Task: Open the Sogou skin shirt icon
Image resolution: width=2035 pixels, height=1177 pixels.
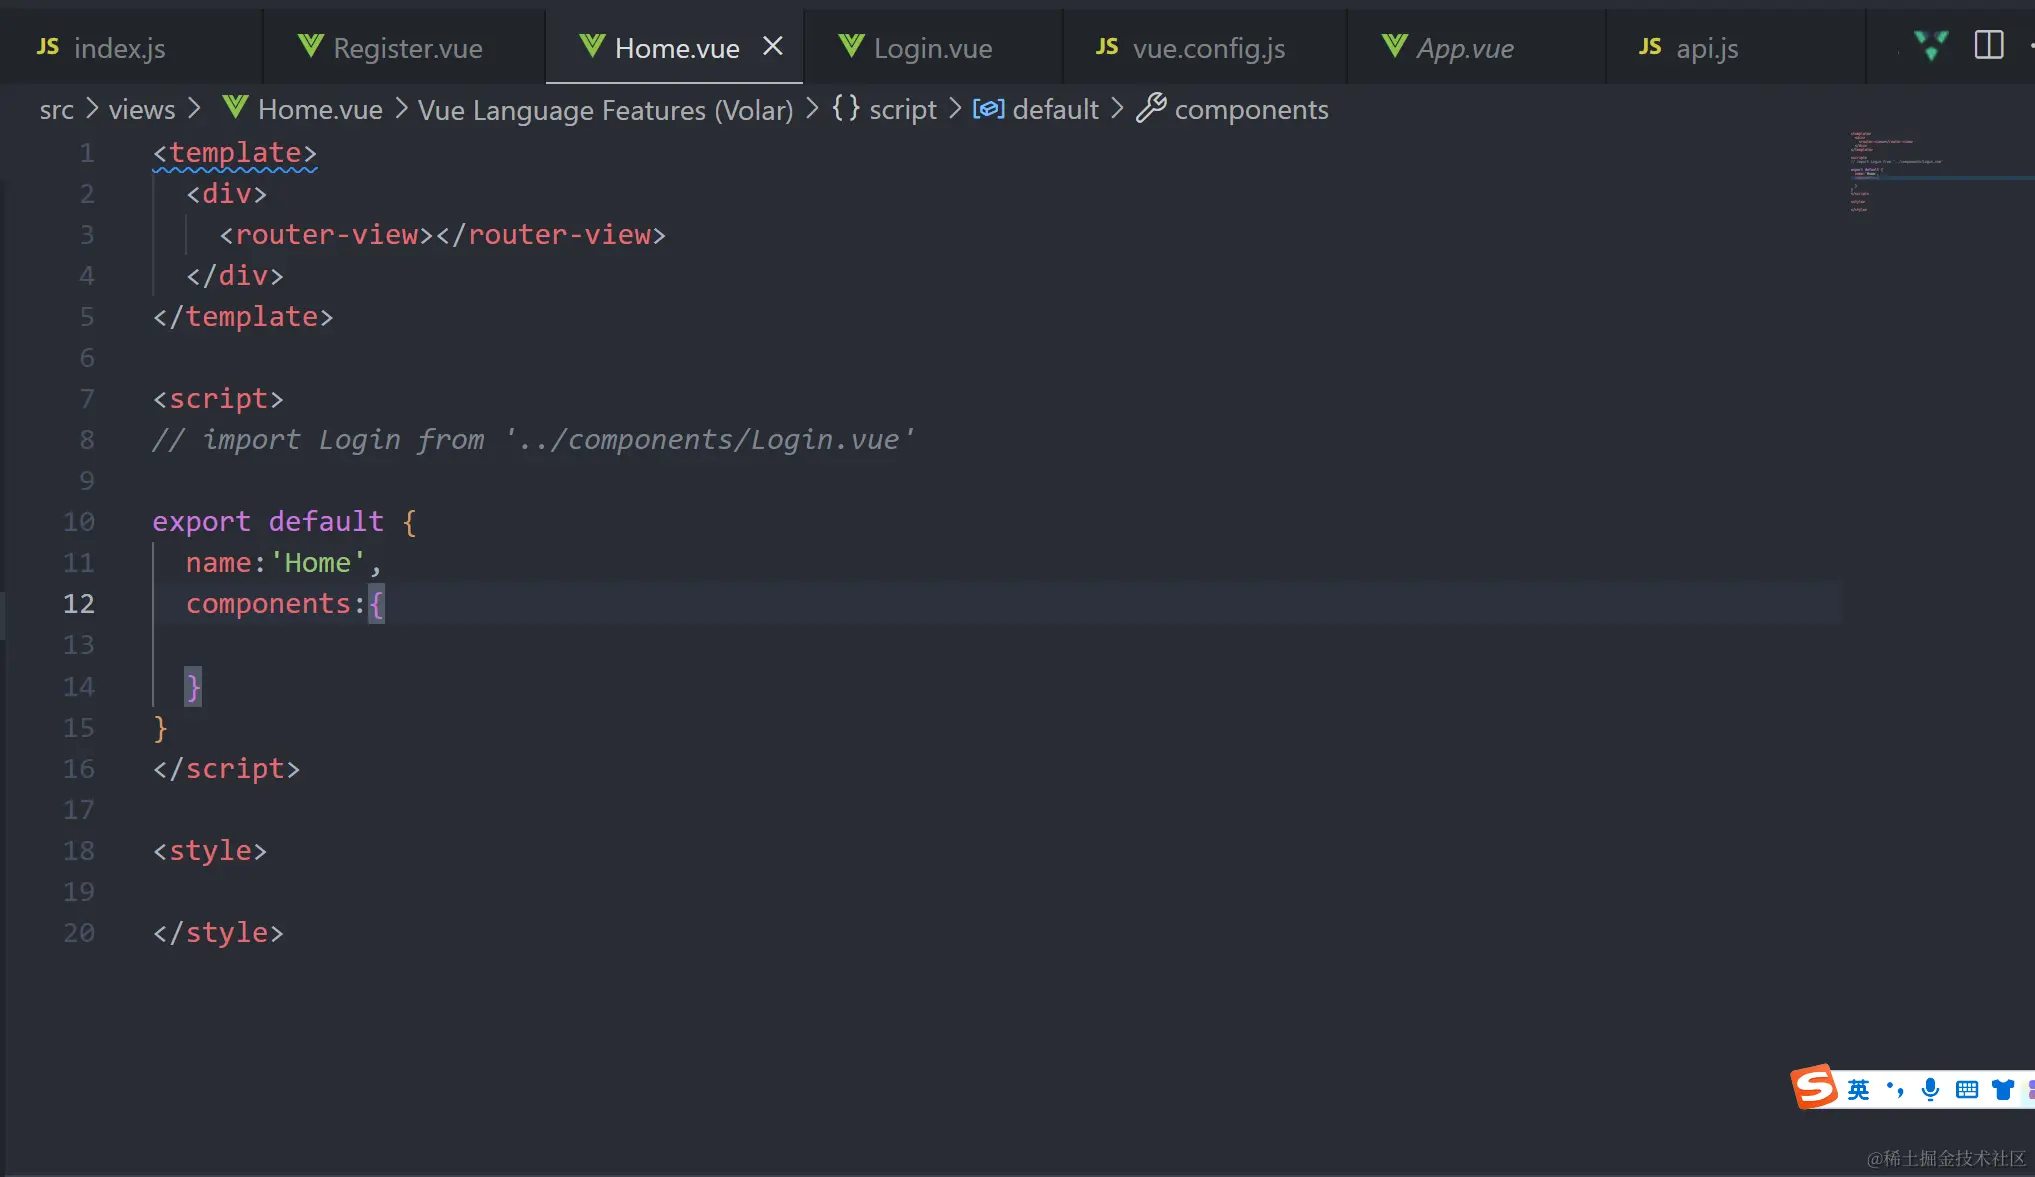Action: click(2002, 1089)
